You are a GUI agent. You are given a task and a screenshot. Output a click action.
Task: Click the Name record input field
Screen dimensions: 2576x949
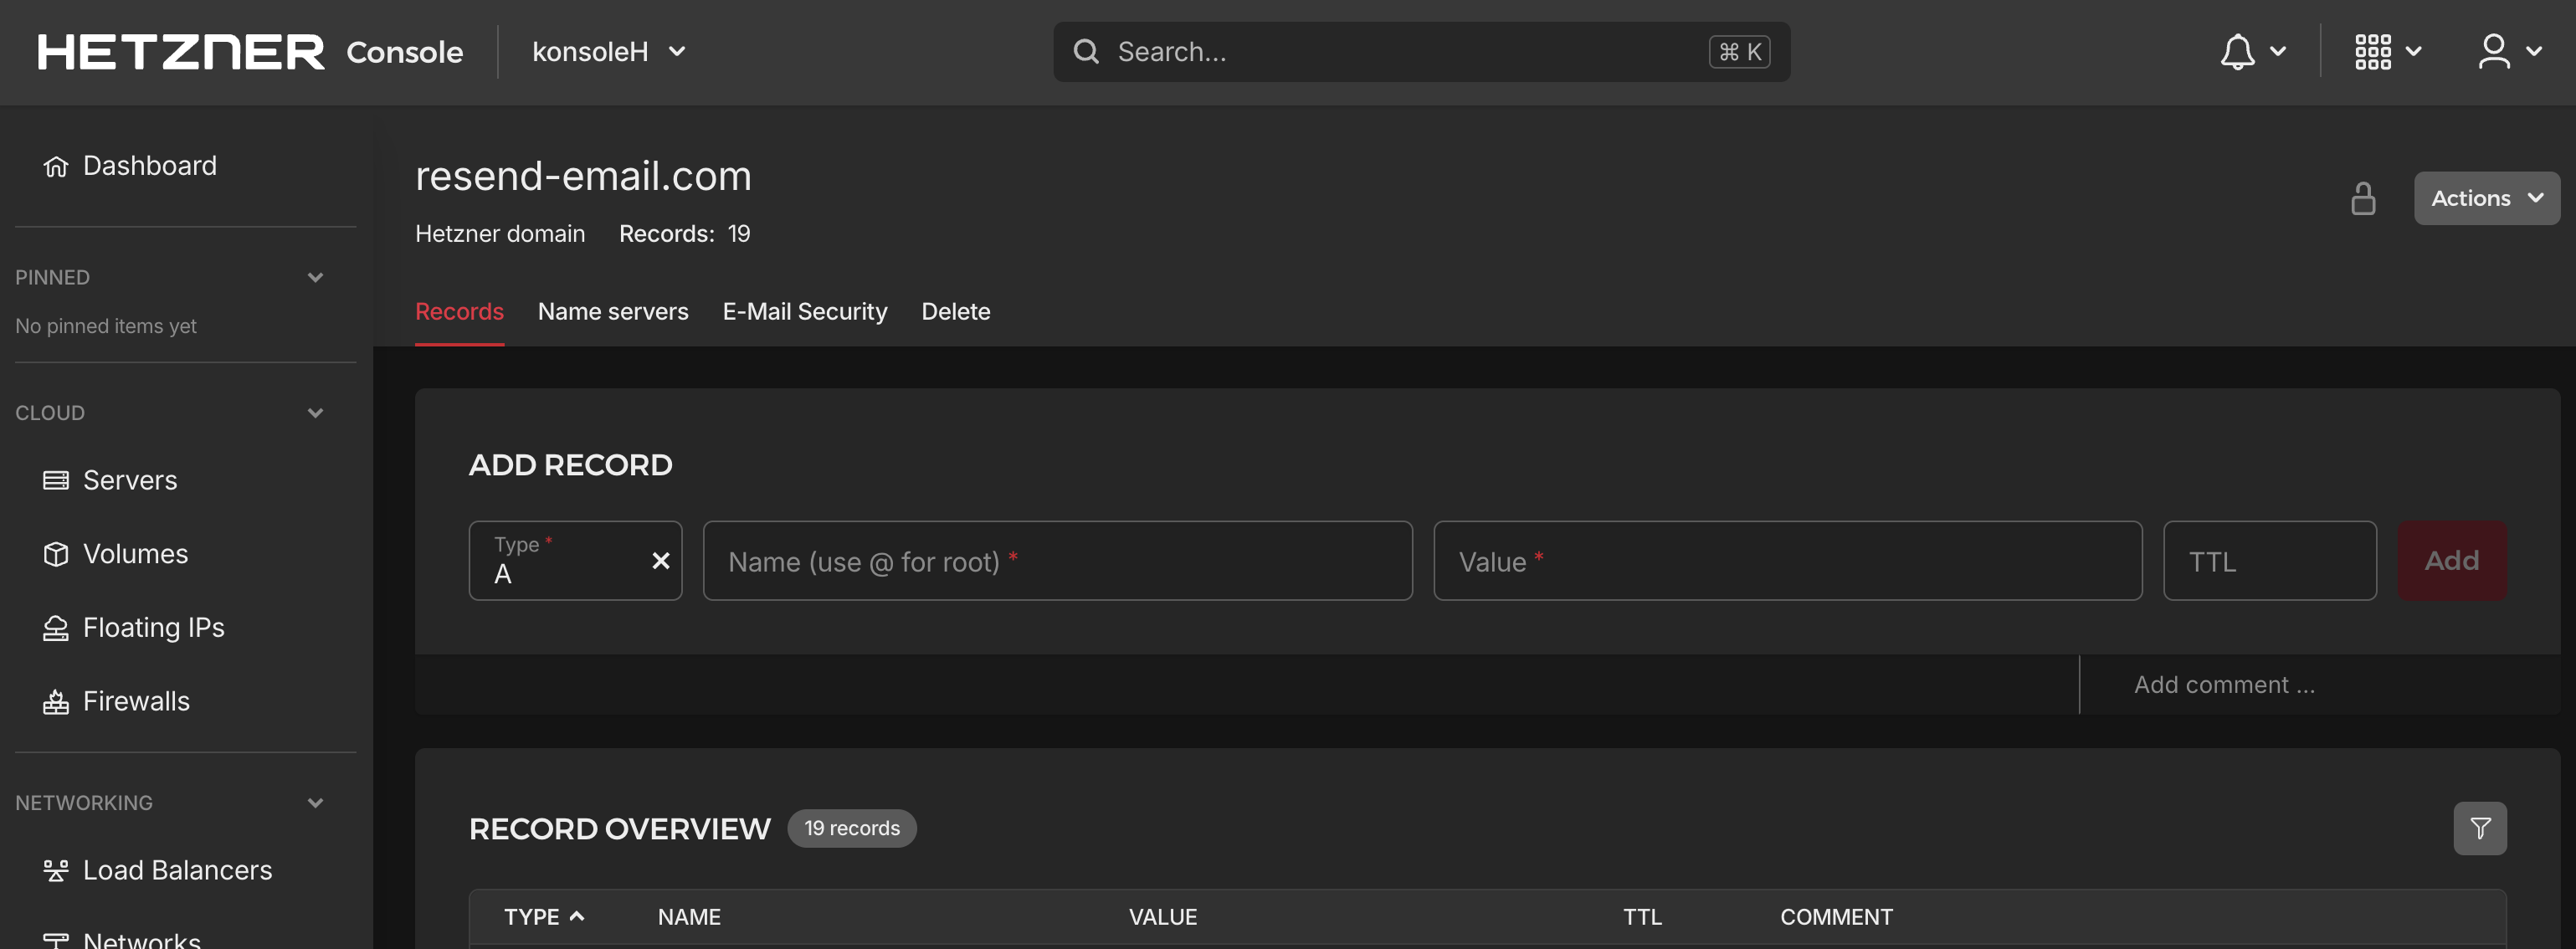pos(1057,560)
